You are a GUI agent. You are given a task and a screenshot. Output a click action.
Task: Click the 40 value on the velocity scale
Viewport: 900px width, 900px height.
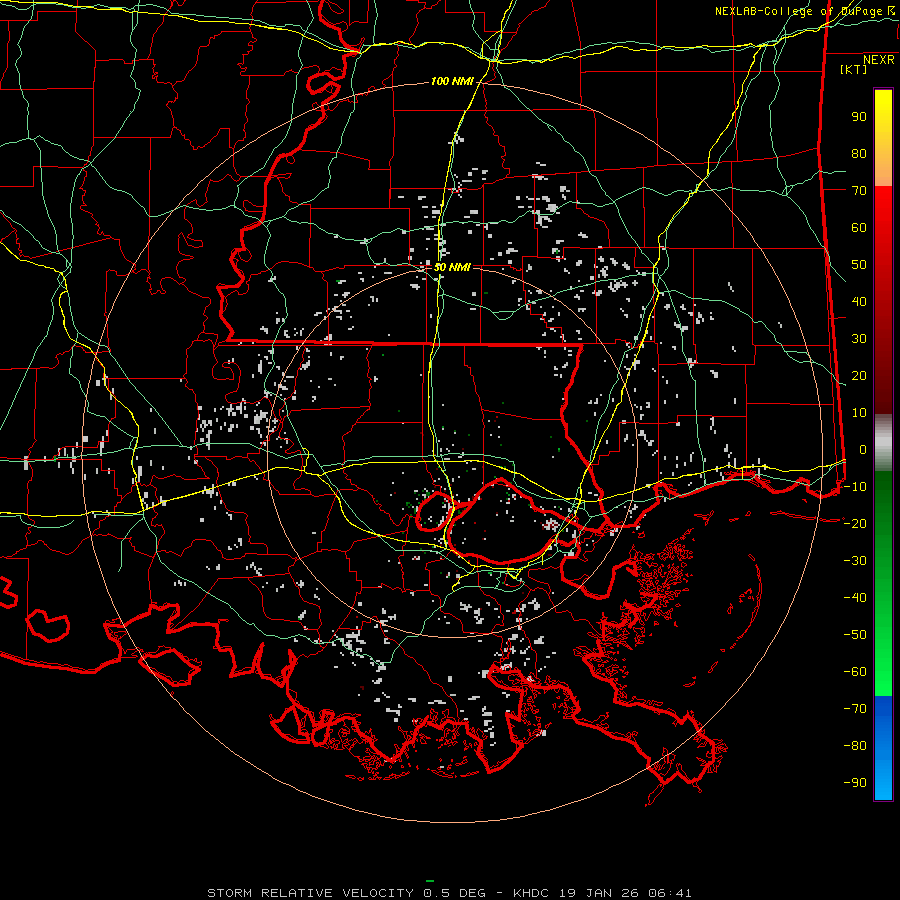tap(859, 301)
